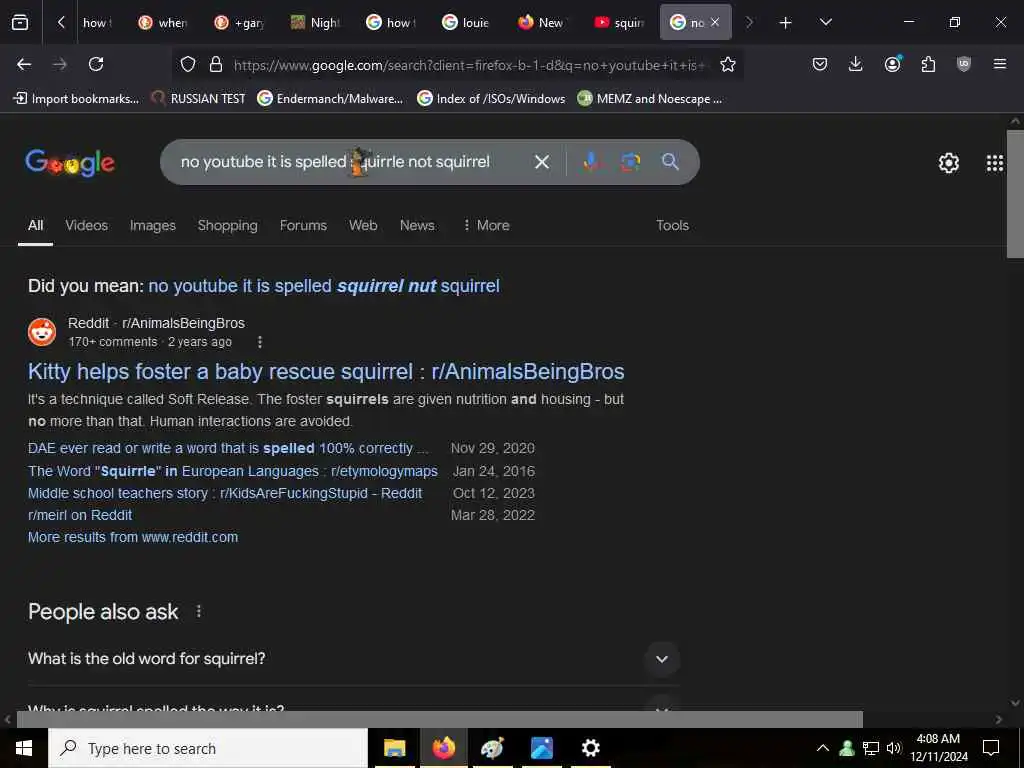This screenshot has width=1024, height=768.
Task: Open File Explorer from taskbar
Action: (394, 748)
